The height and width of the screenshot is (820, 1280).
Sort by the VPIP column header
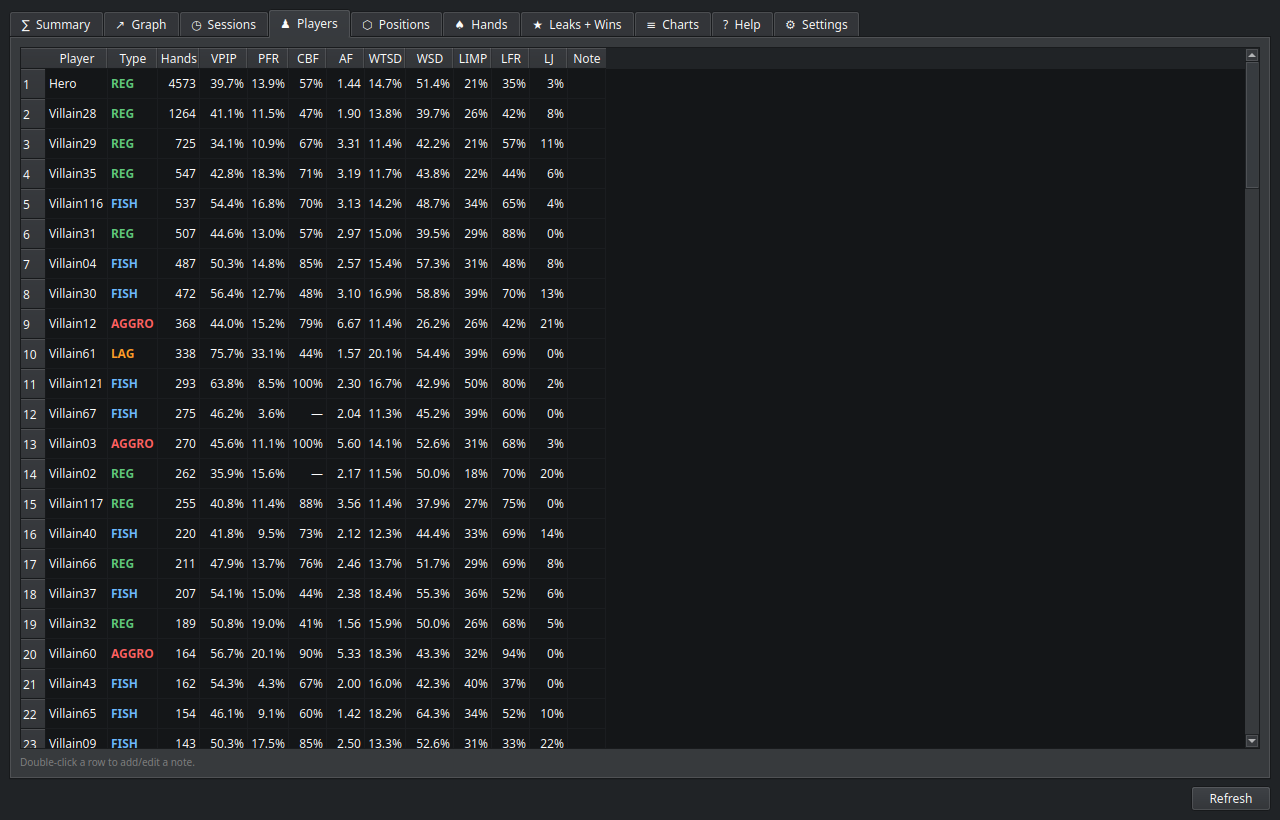(224, 58)
